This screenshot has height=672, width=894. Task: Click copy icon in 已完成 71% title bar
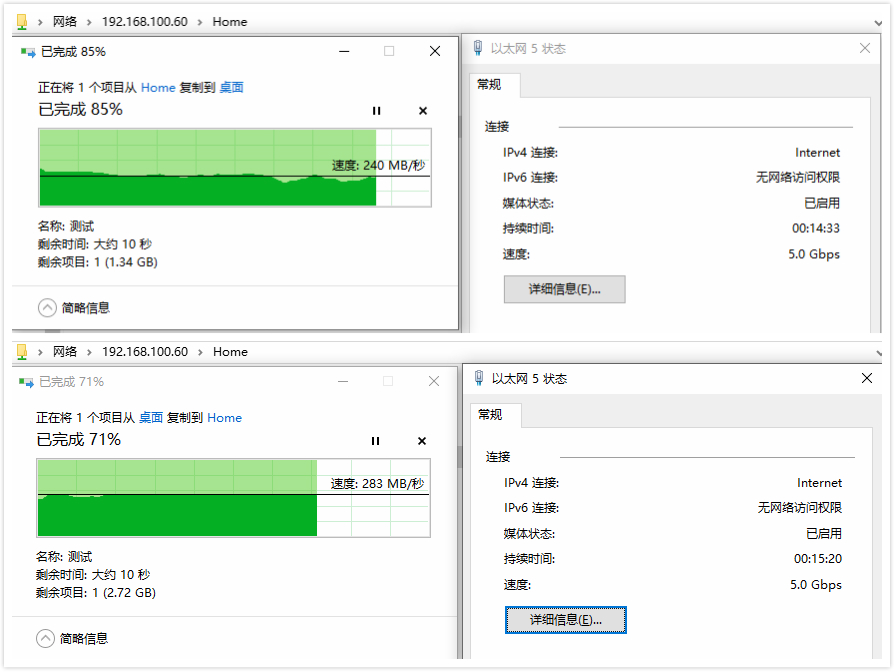(x=26, y=382)
